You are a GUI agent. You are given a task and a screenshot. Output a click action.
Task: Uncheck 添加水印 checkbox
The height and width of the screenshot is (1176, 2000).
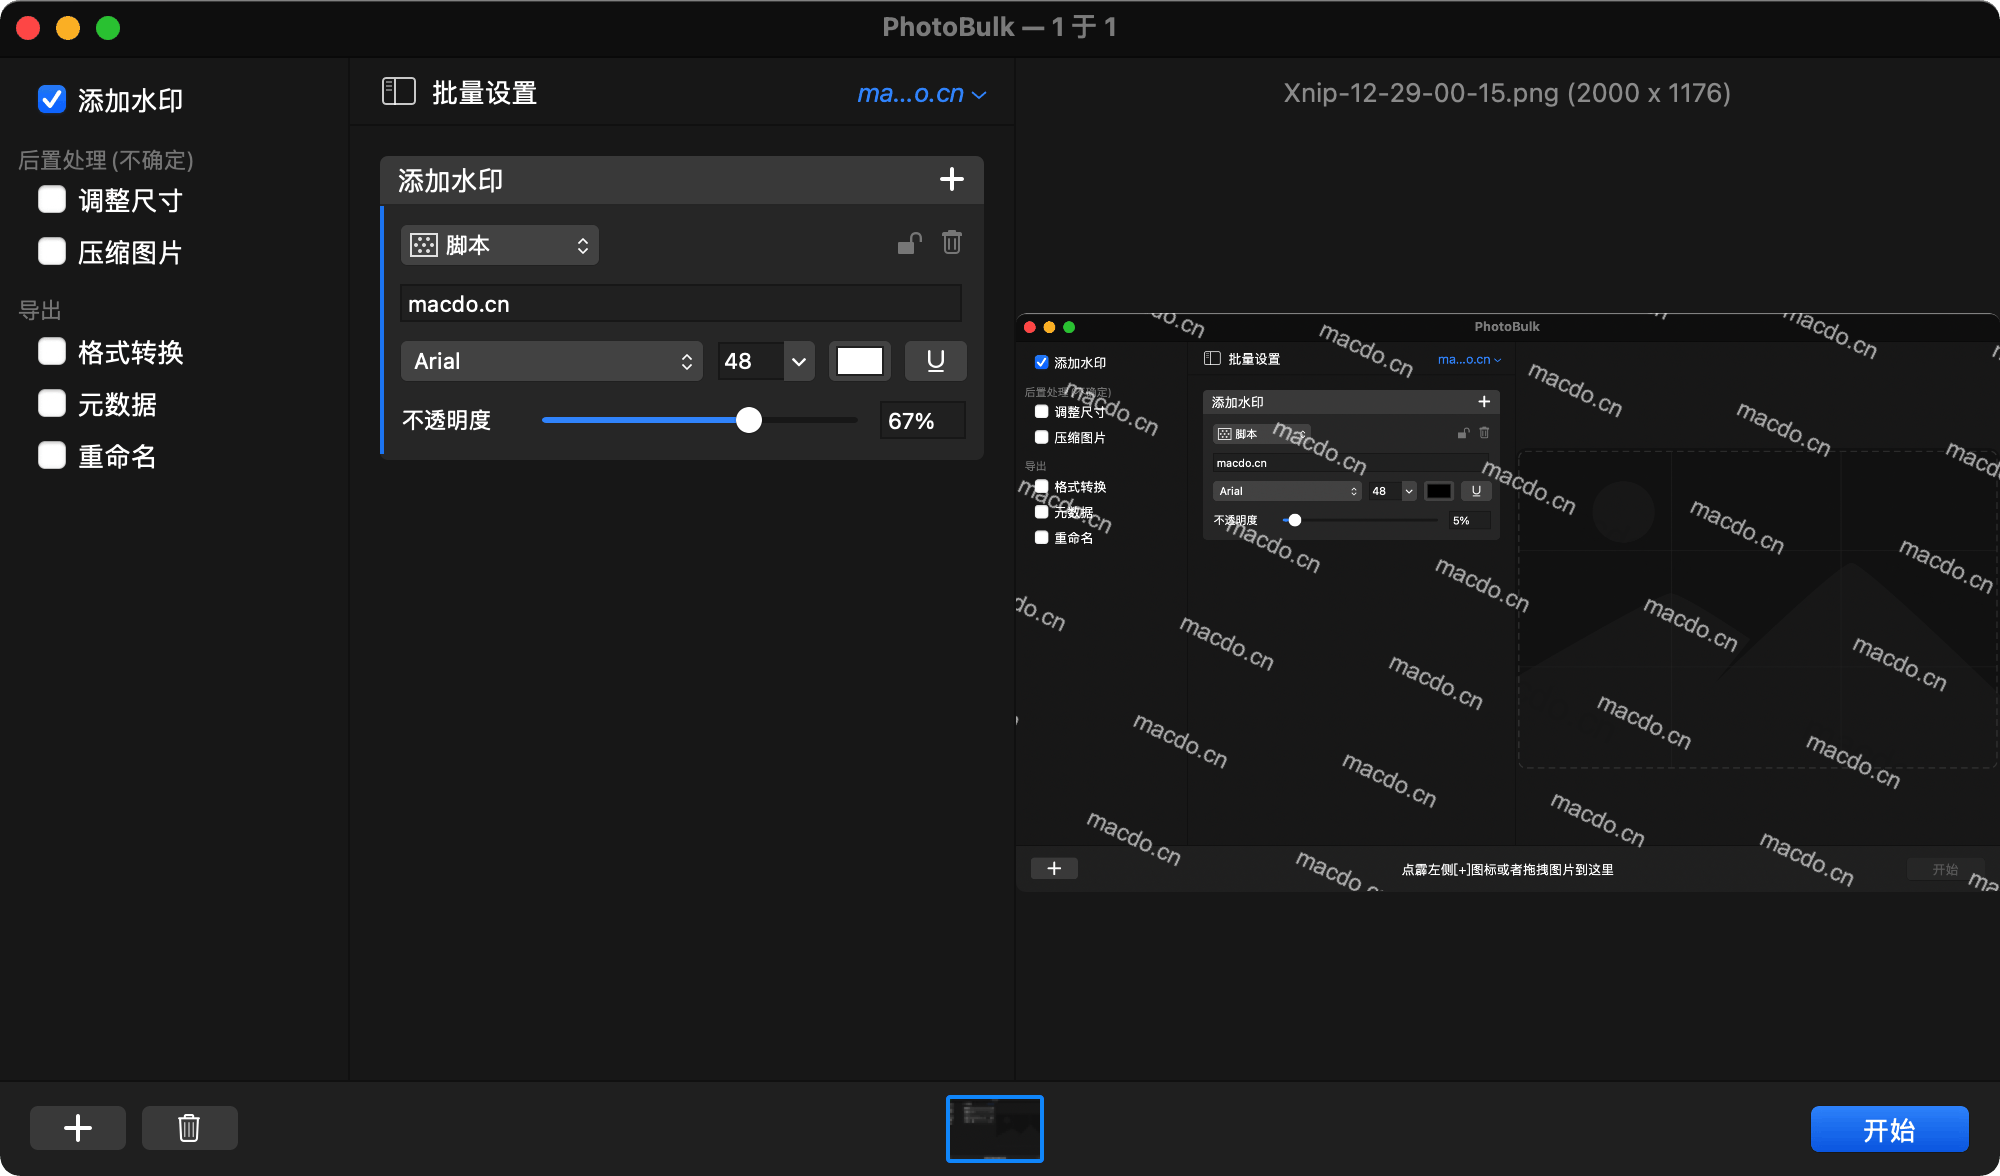click(x=52, y=100)
